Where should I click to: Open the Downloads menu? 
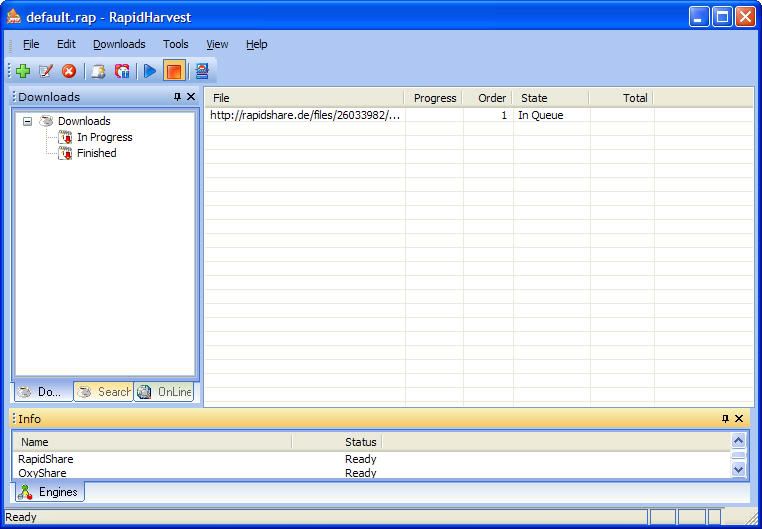click(x=119, y=44)
